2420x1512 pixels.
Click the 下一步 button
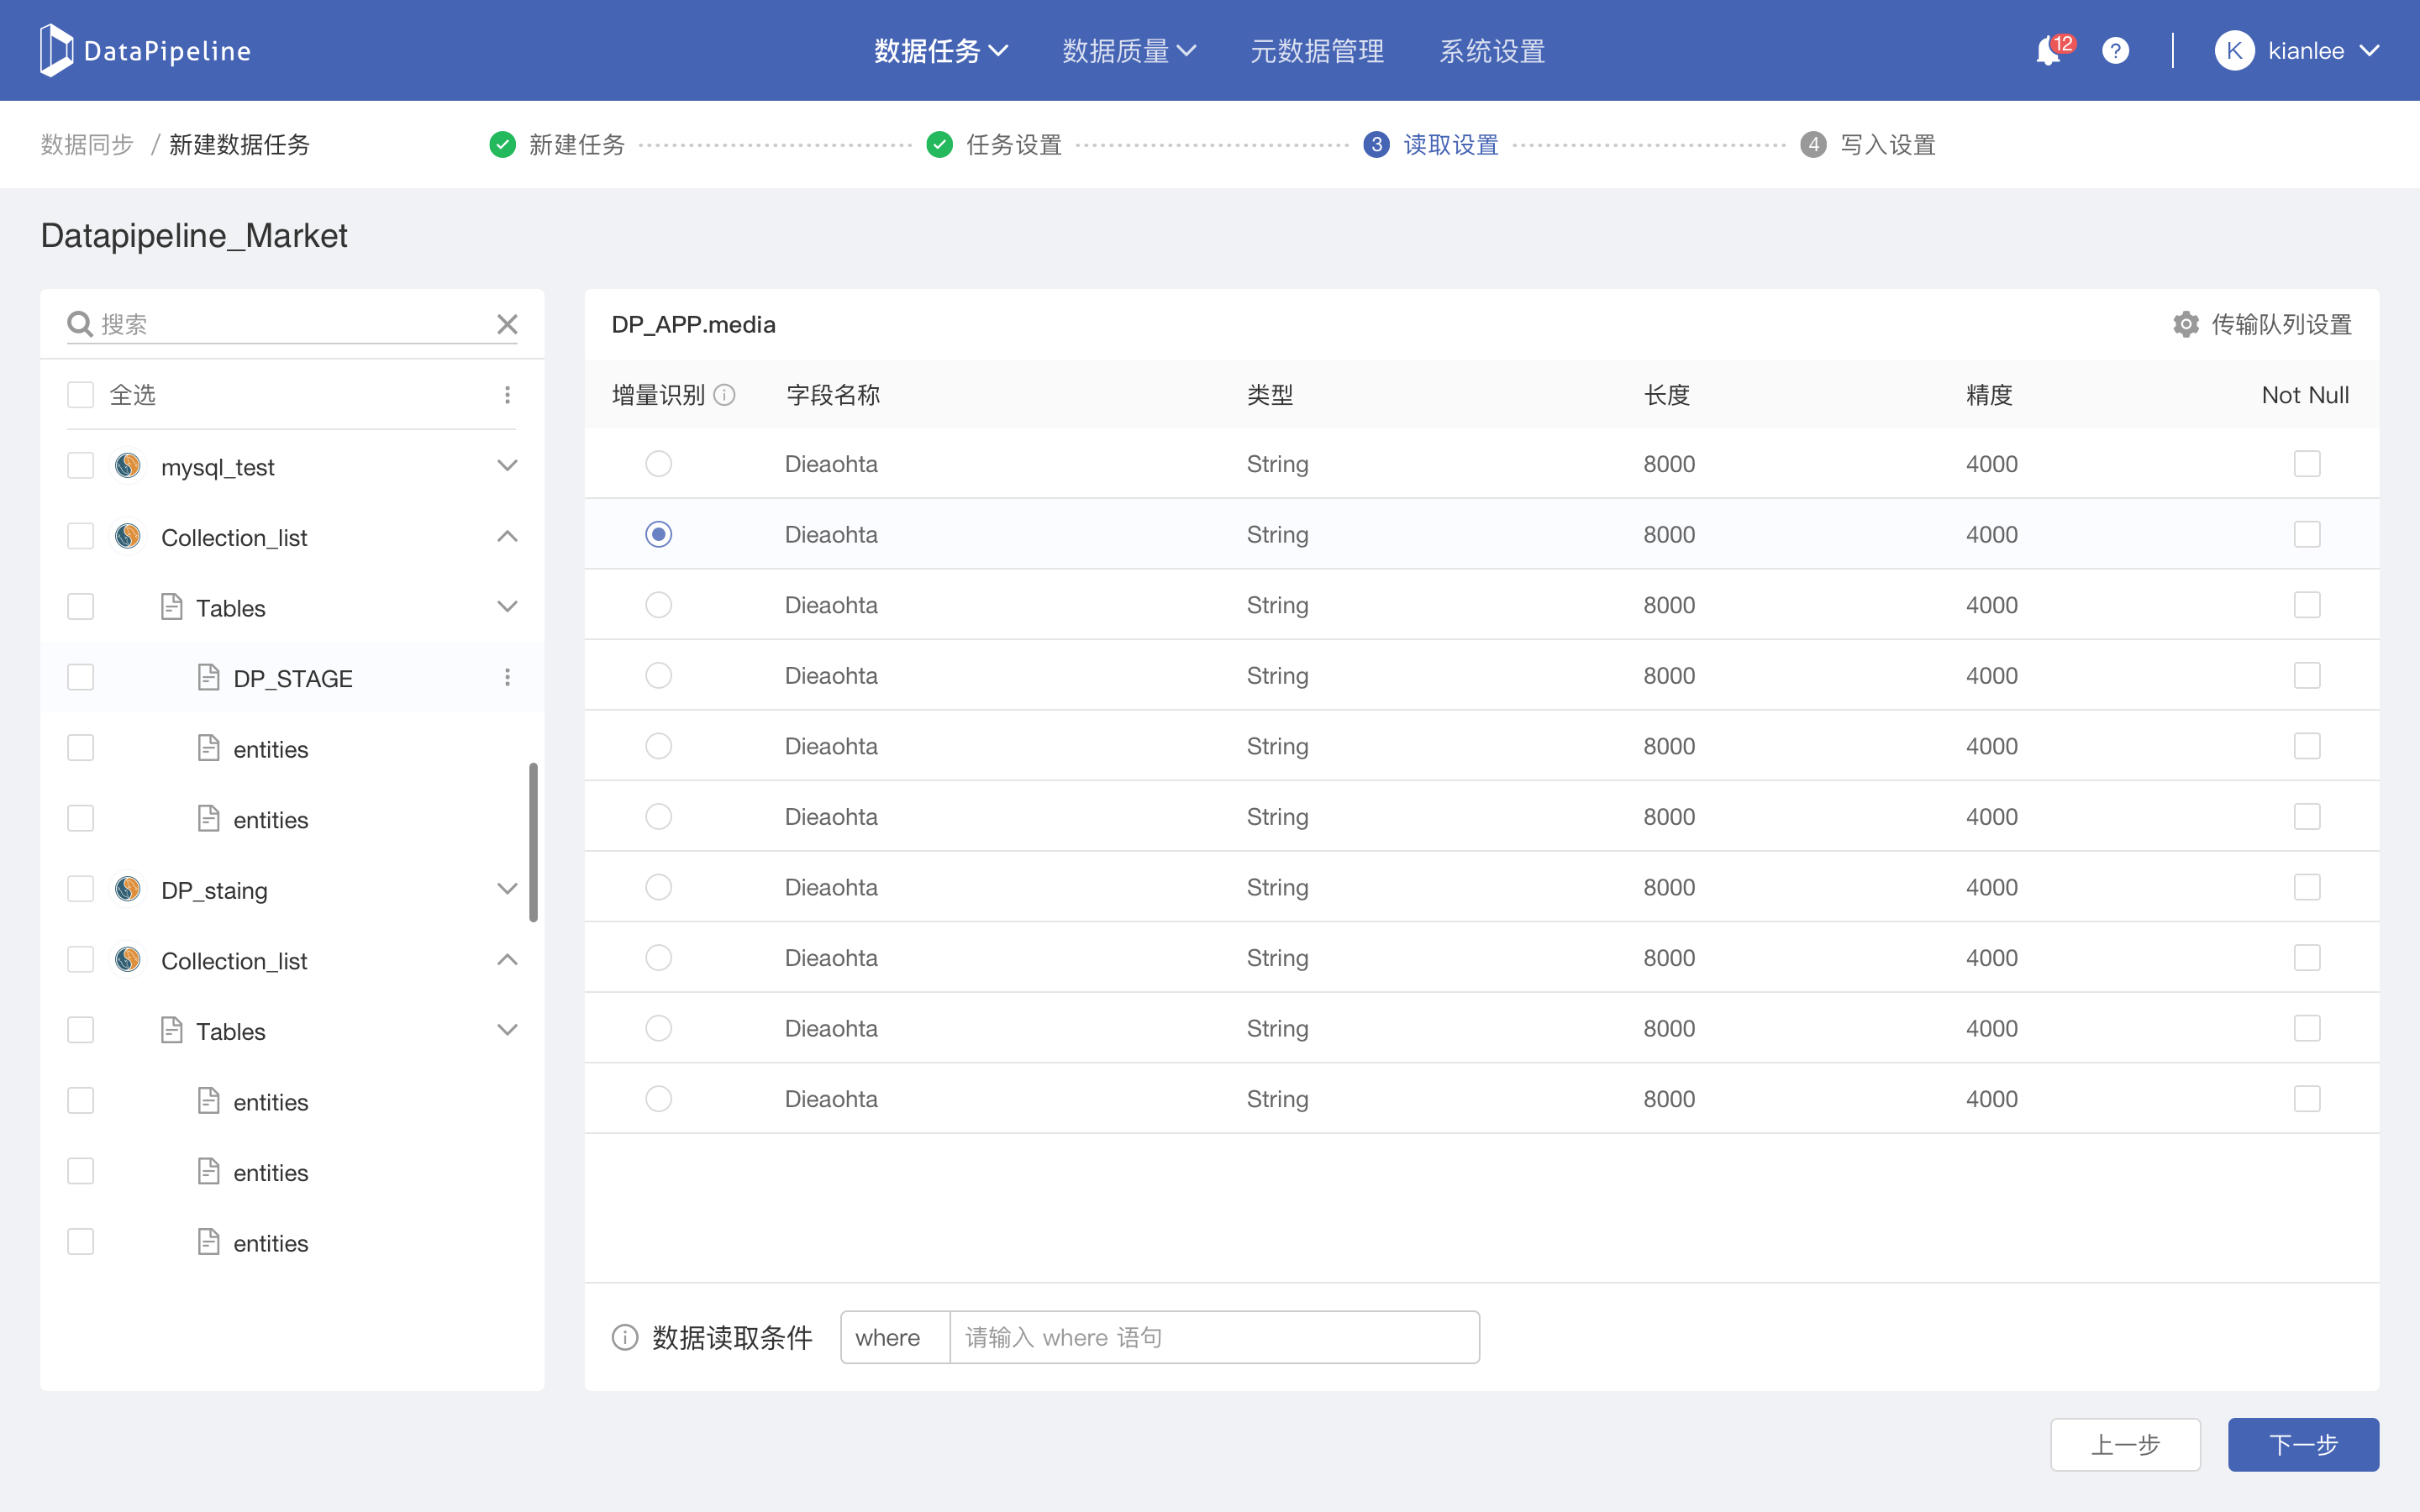(x=2302, y=1444)
